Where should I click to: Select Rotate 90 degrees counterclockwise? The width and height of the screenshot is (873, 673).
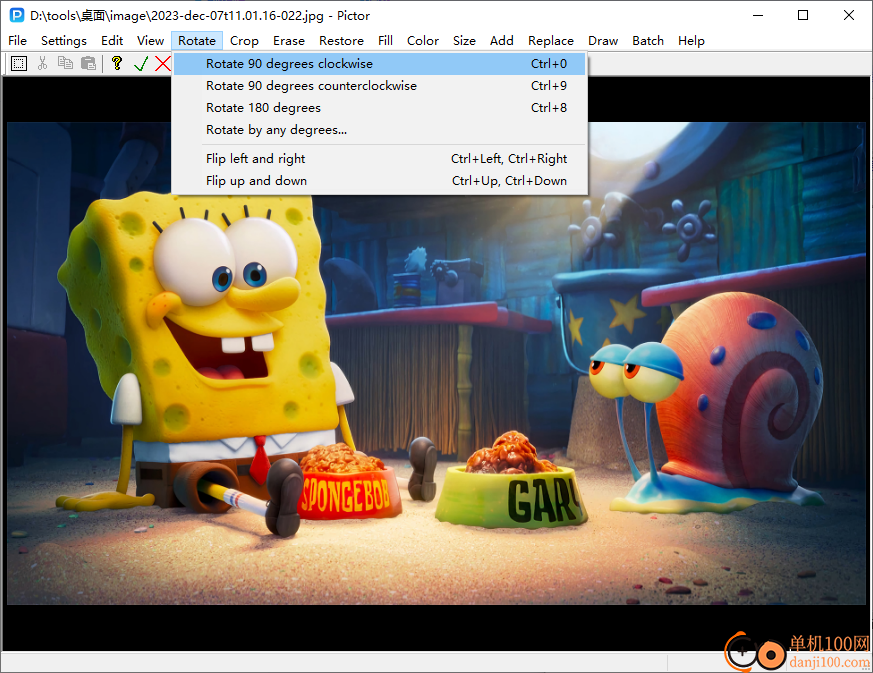(379, 86)
